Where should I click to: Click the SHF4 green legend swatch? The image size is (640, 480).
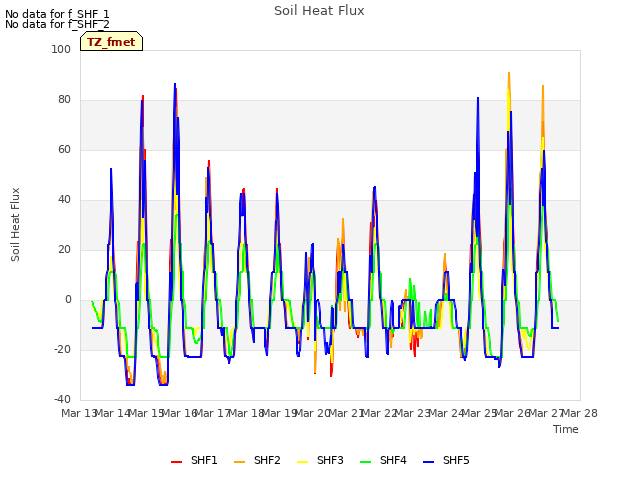coord(366,461)
